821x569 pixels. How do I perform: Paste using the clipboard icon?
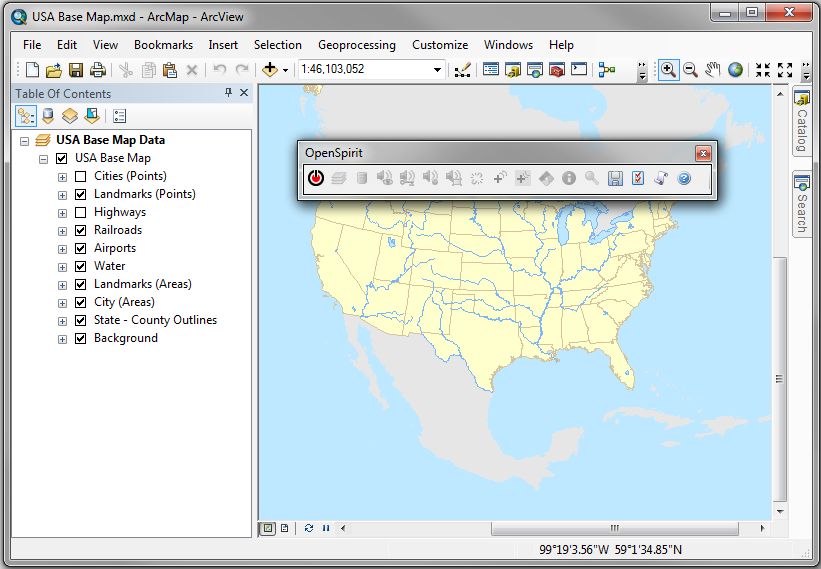pos(170,70)
